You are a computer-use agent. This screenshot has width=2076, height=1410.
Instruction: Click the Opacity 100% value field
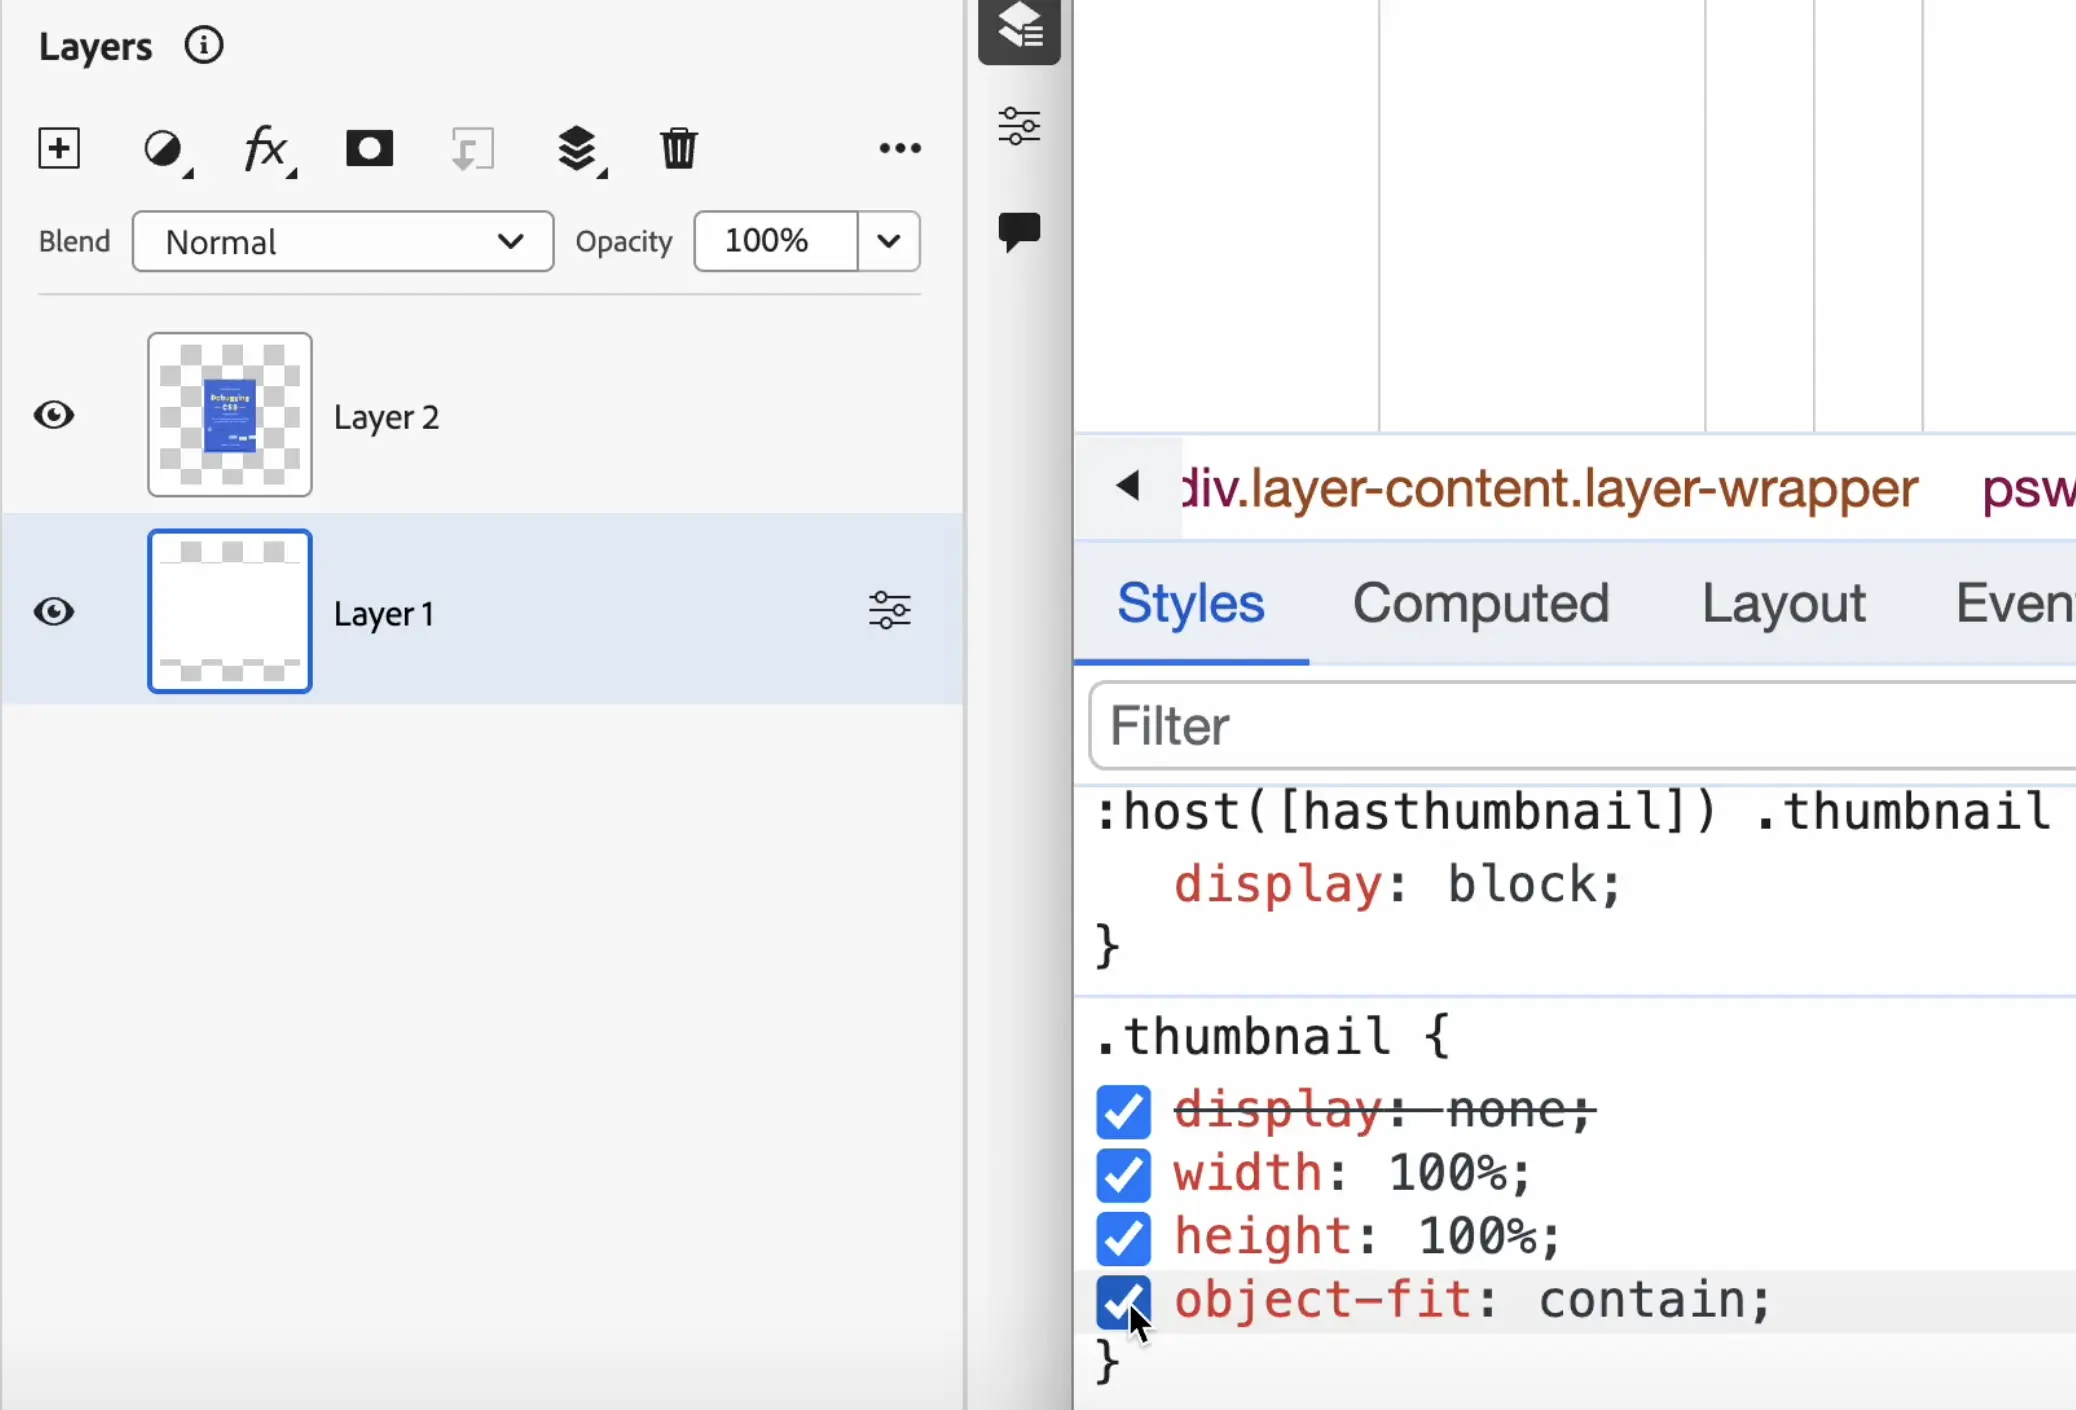tap(776, 241)
